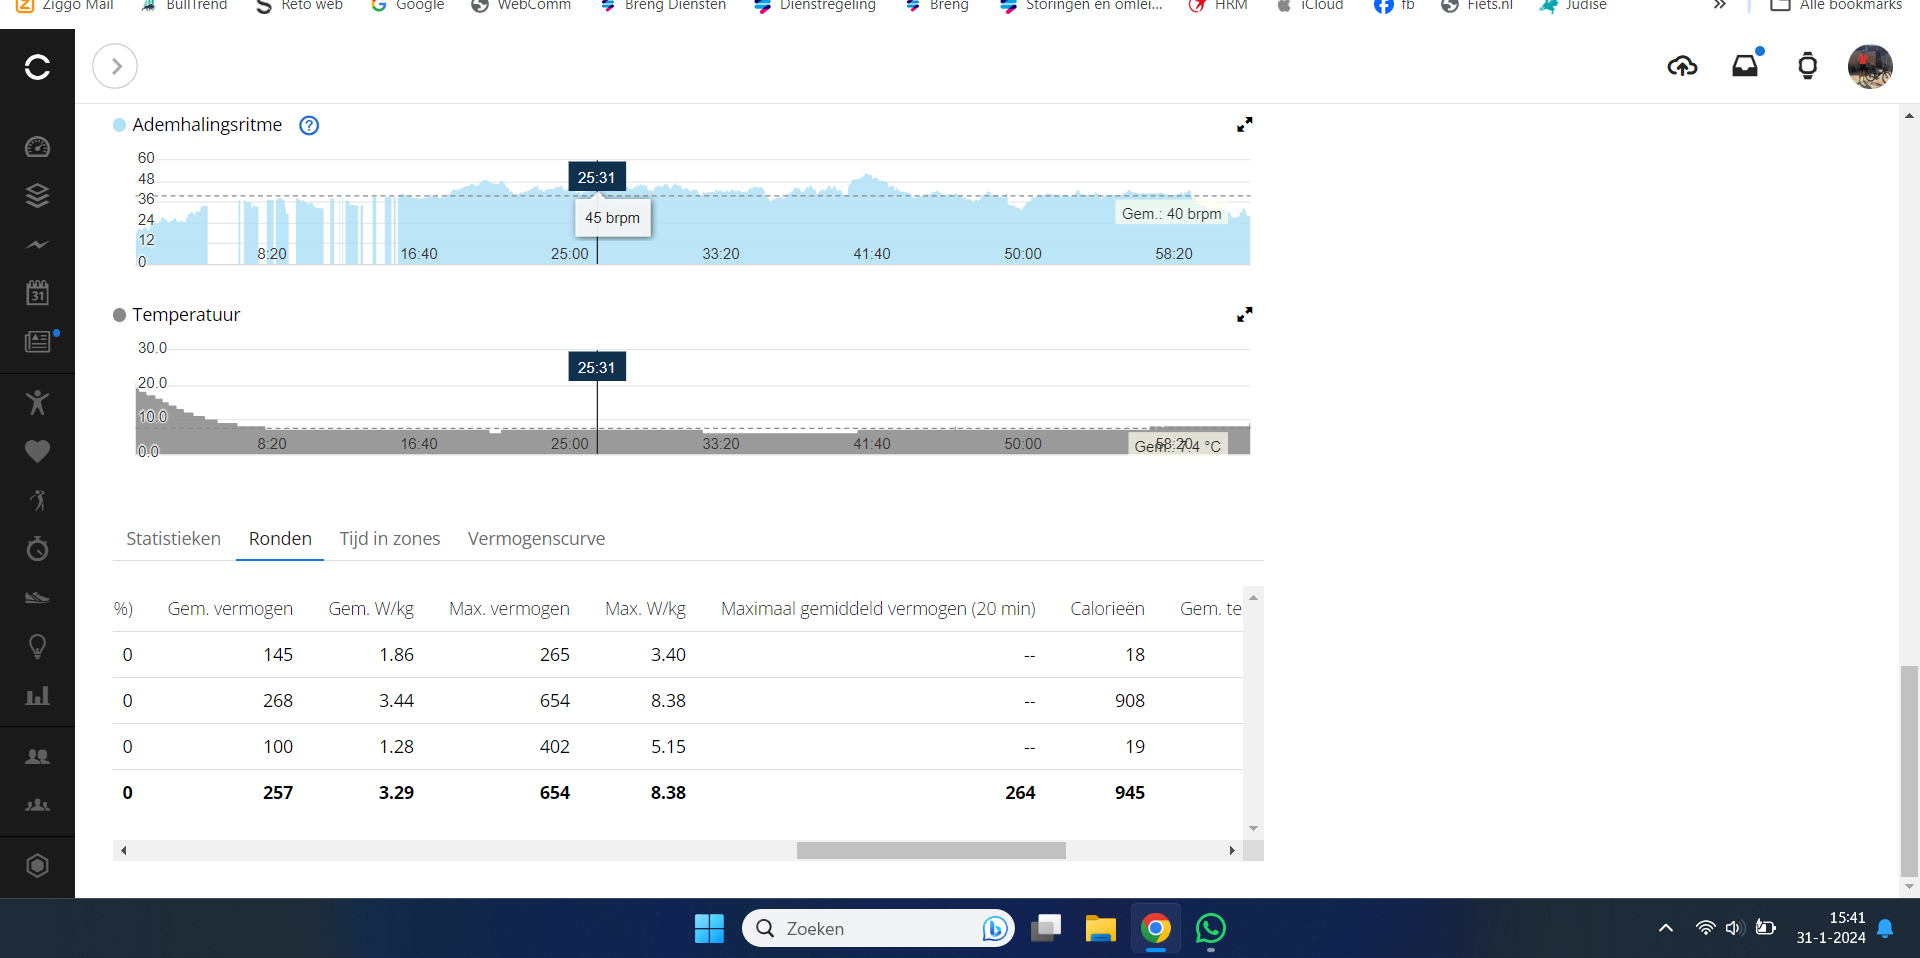Switch to the Statistieken tab

[173, 539]
